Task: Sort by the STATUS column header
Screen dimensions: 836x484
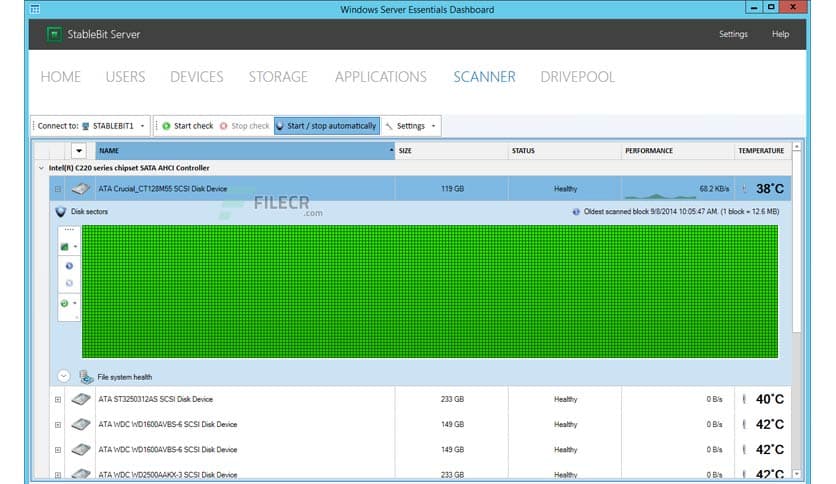Action: (565, 151)
